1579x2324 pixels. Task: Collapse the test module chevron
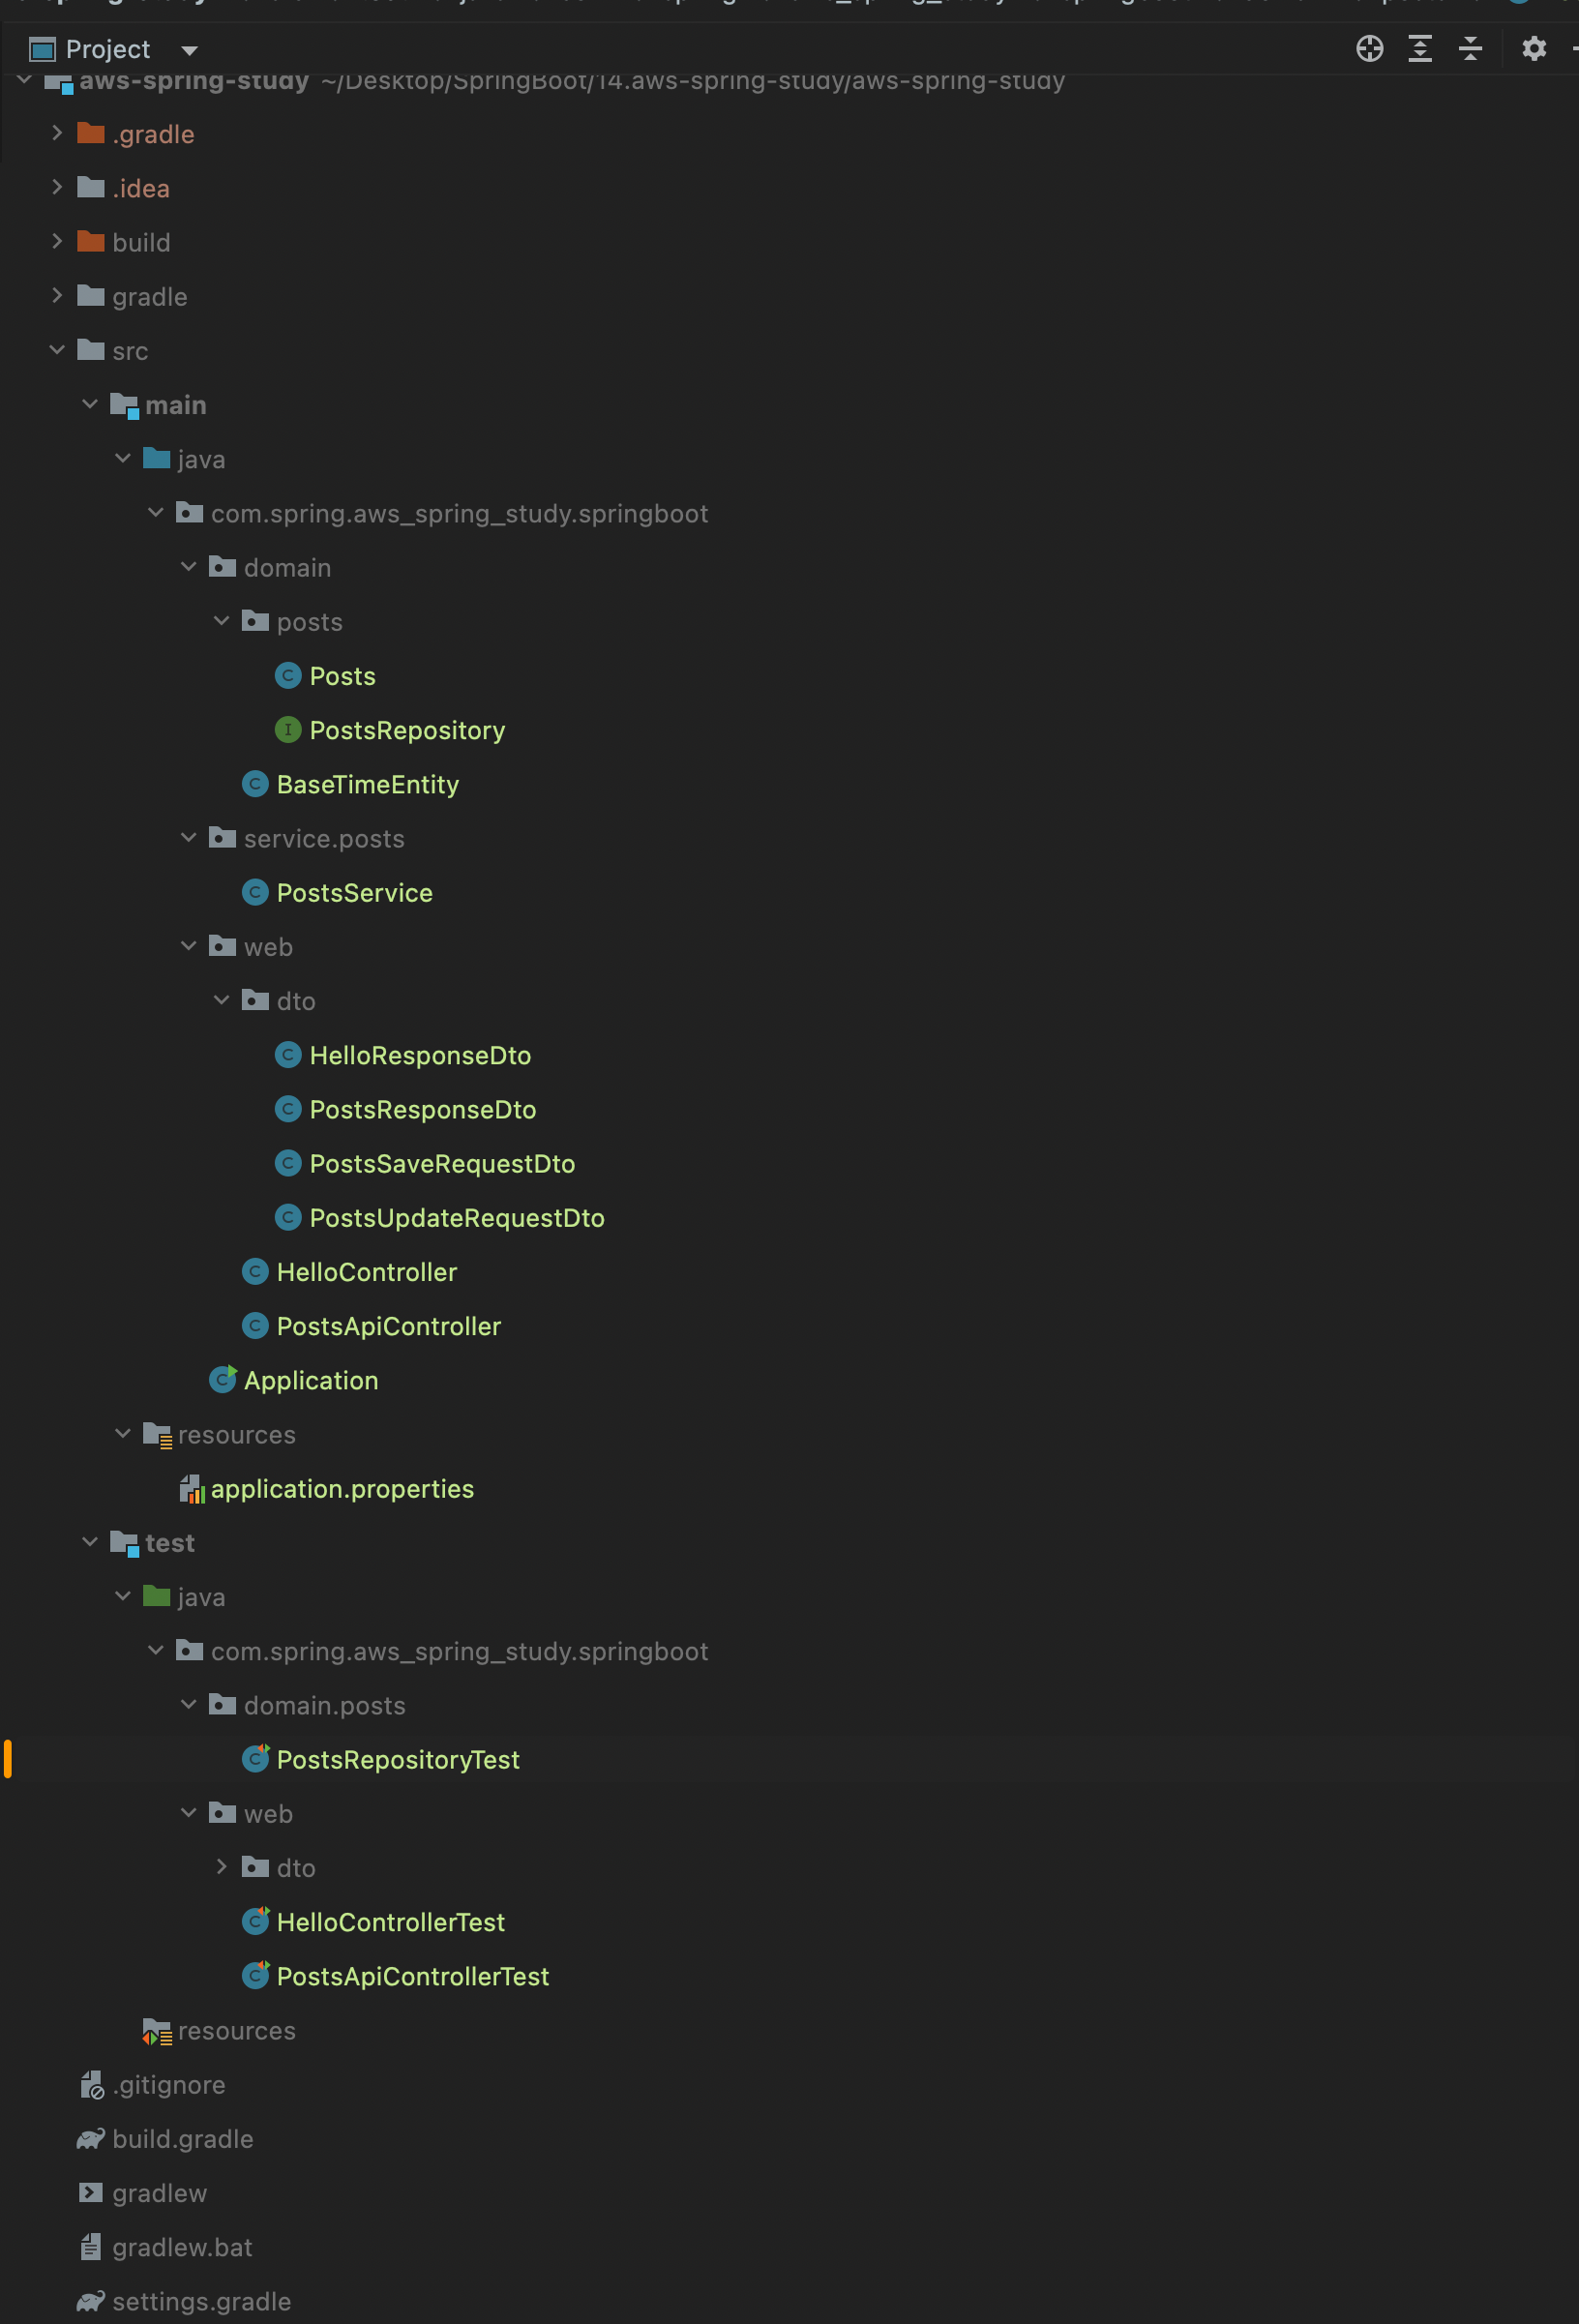click(x=90, y=1542)
